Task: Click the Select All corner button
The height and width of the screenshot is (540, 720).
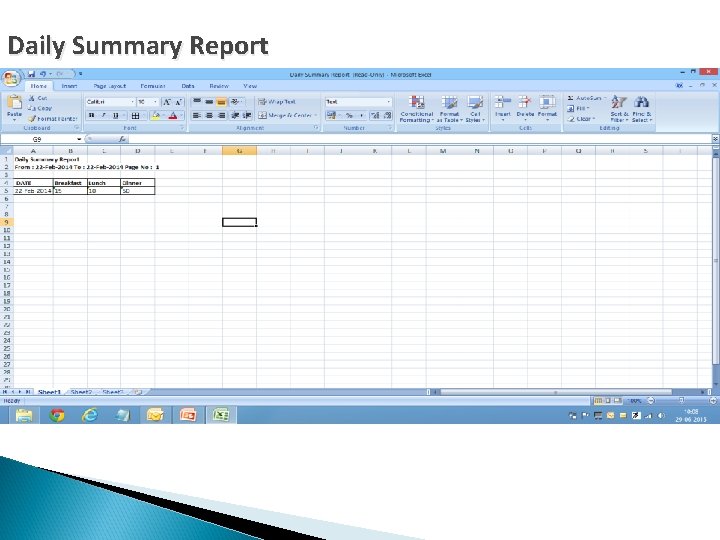Action: pos(6,151)
